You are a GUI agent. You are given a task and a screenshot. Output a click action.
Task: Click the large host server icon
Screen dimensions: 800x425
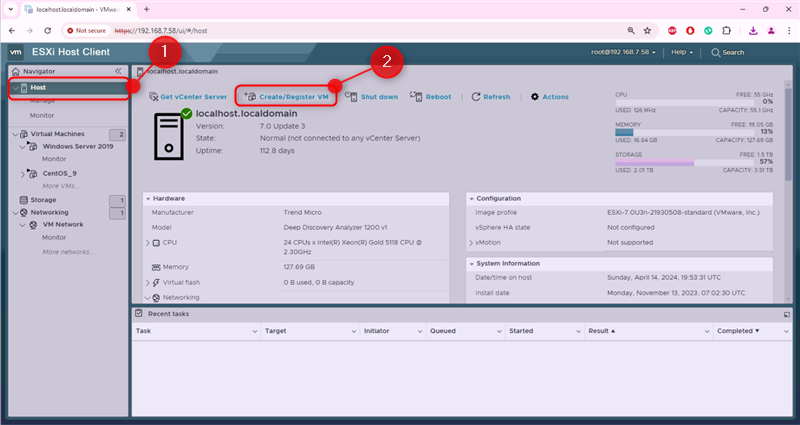coord(169,136)
